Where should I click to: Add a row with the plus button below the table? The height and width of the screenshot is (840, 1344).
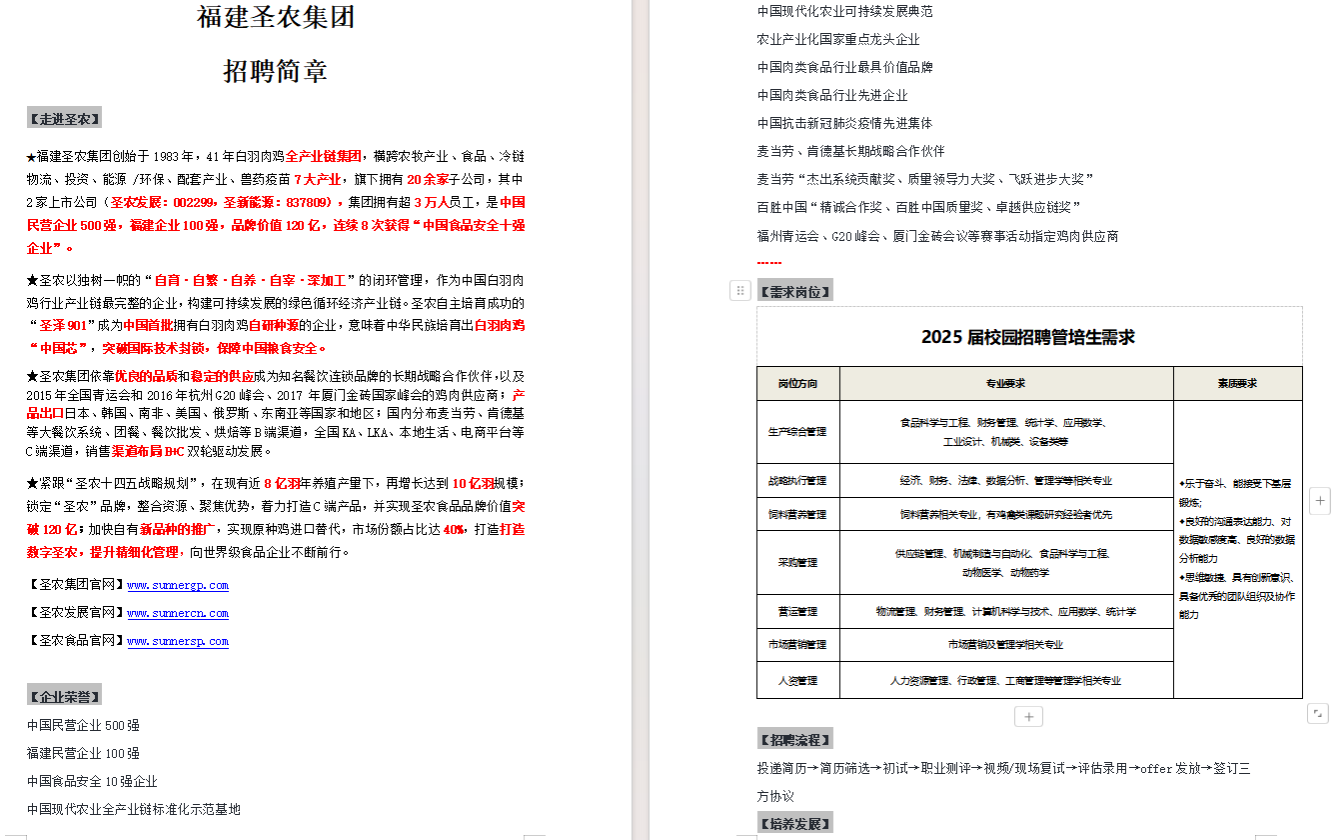pos(1028,716)
